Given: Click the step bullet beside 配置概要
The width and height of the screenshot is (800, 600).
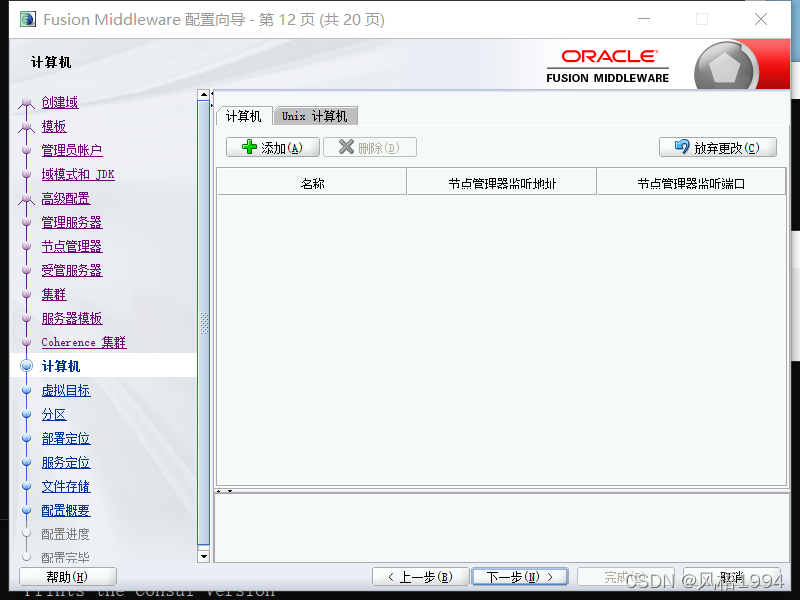Looking at the screenshot, I should pos(27,510).
